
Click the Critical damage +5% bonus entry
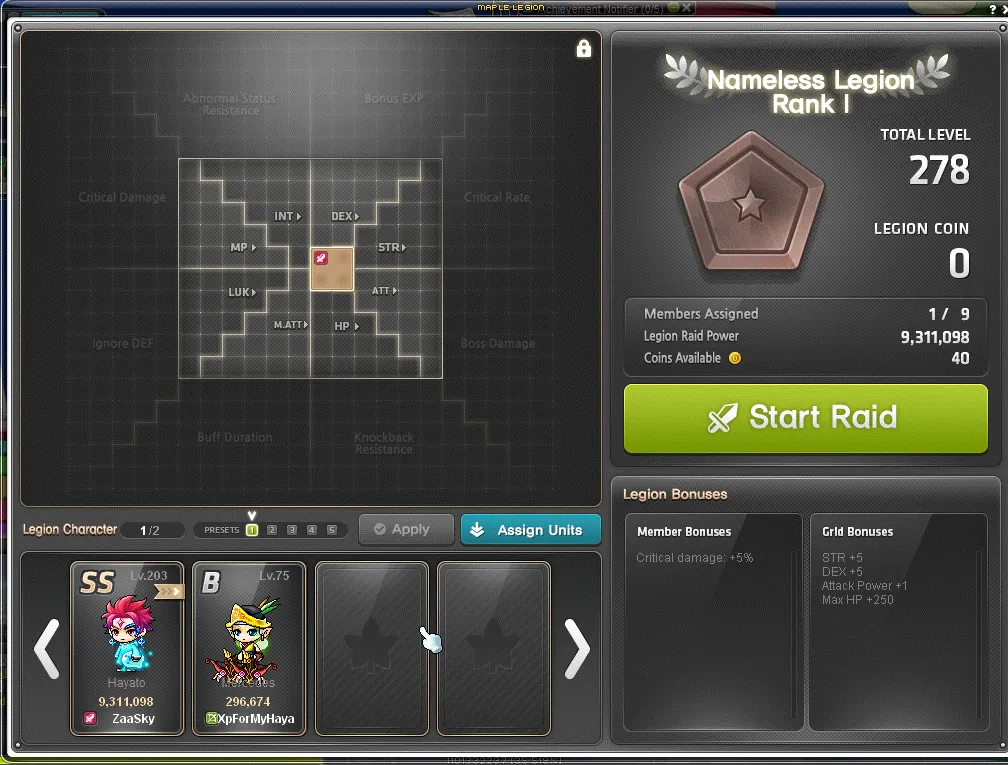pos(694,558)
